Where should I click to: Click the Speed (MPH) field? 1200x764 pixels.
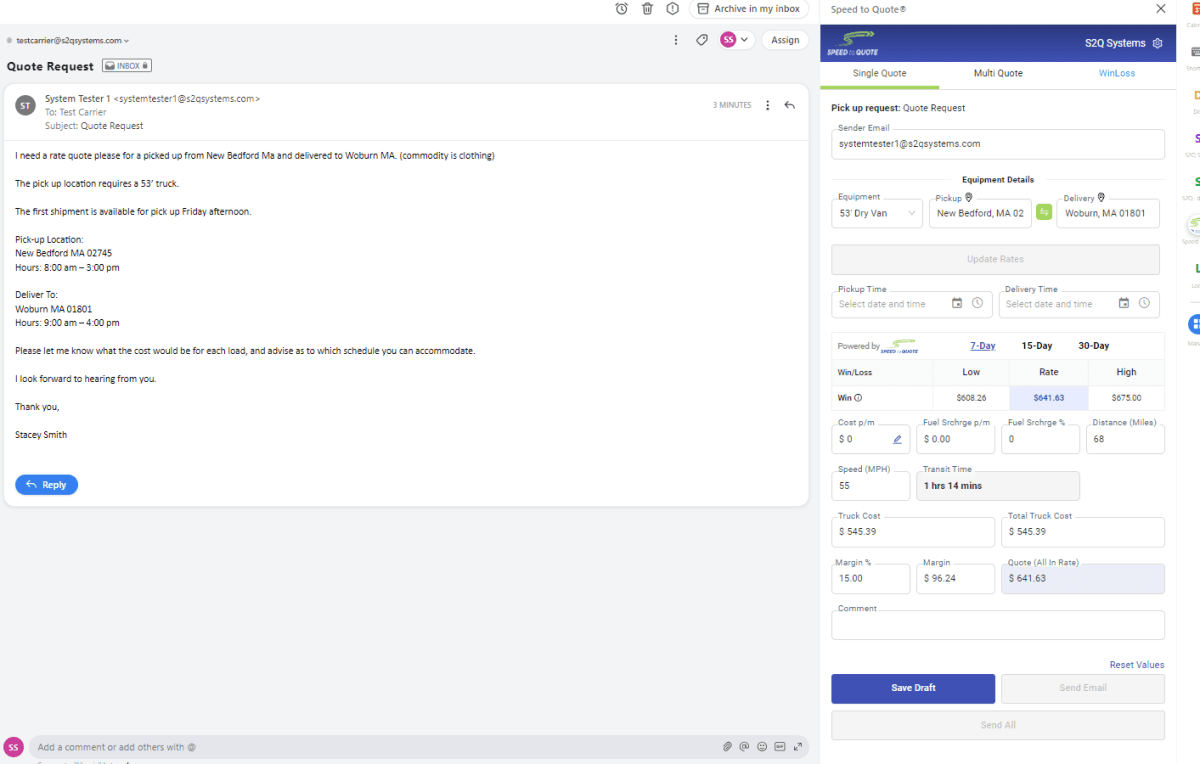[871, 486]
